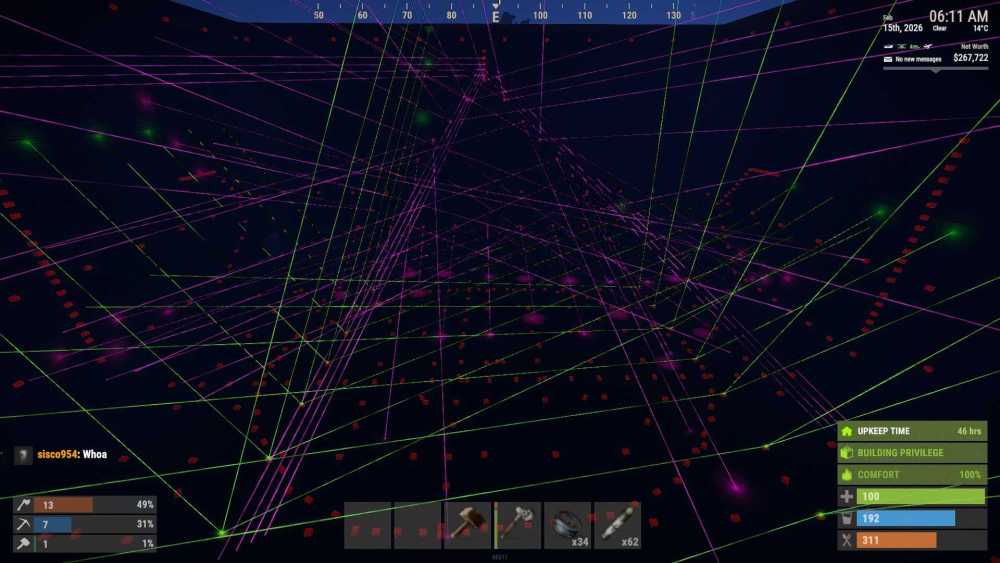Click the thirst cup icon
The height and width of the screenshot is (563, 1000).
[846, 519]
